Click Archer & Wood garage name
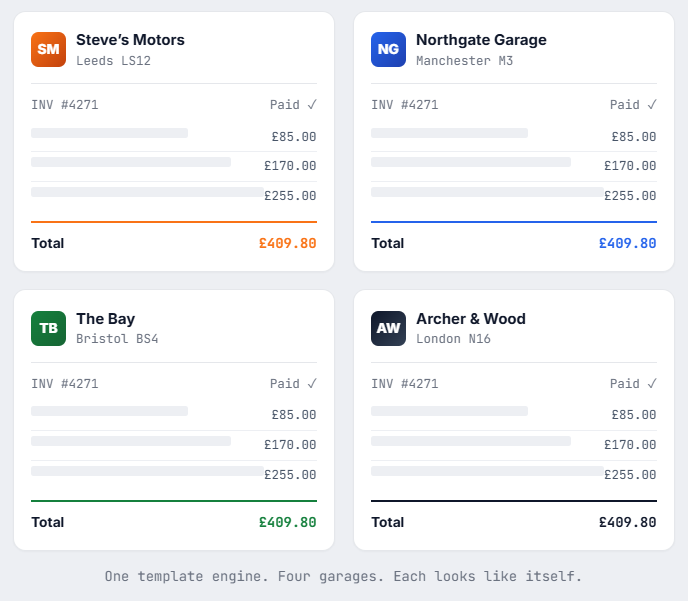 tap(470, 319)
